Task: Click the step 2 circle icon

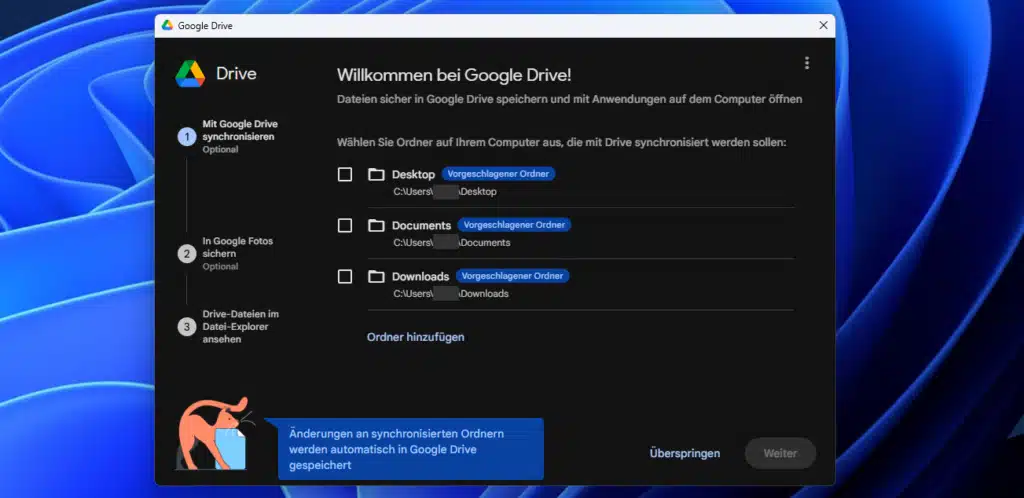Action: coord(187,254)
